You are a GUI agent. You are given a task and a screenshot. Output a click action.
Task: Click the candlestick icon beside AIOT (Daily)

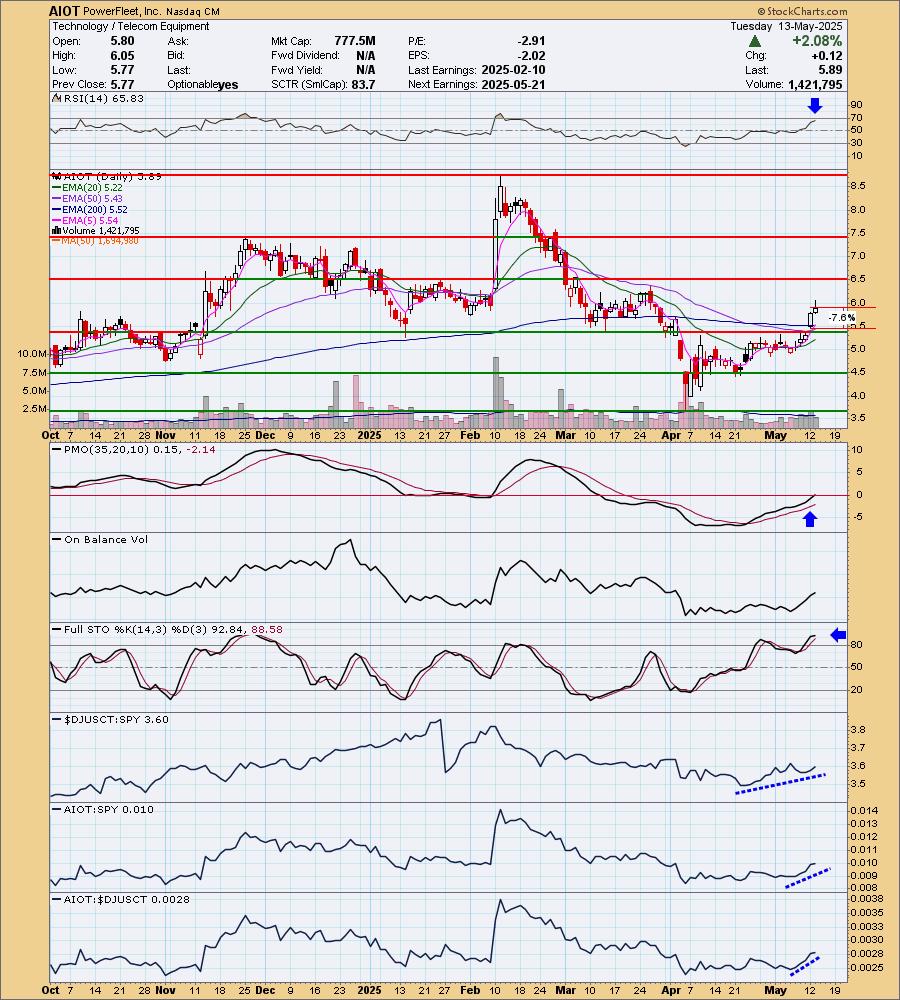(56, 177)
